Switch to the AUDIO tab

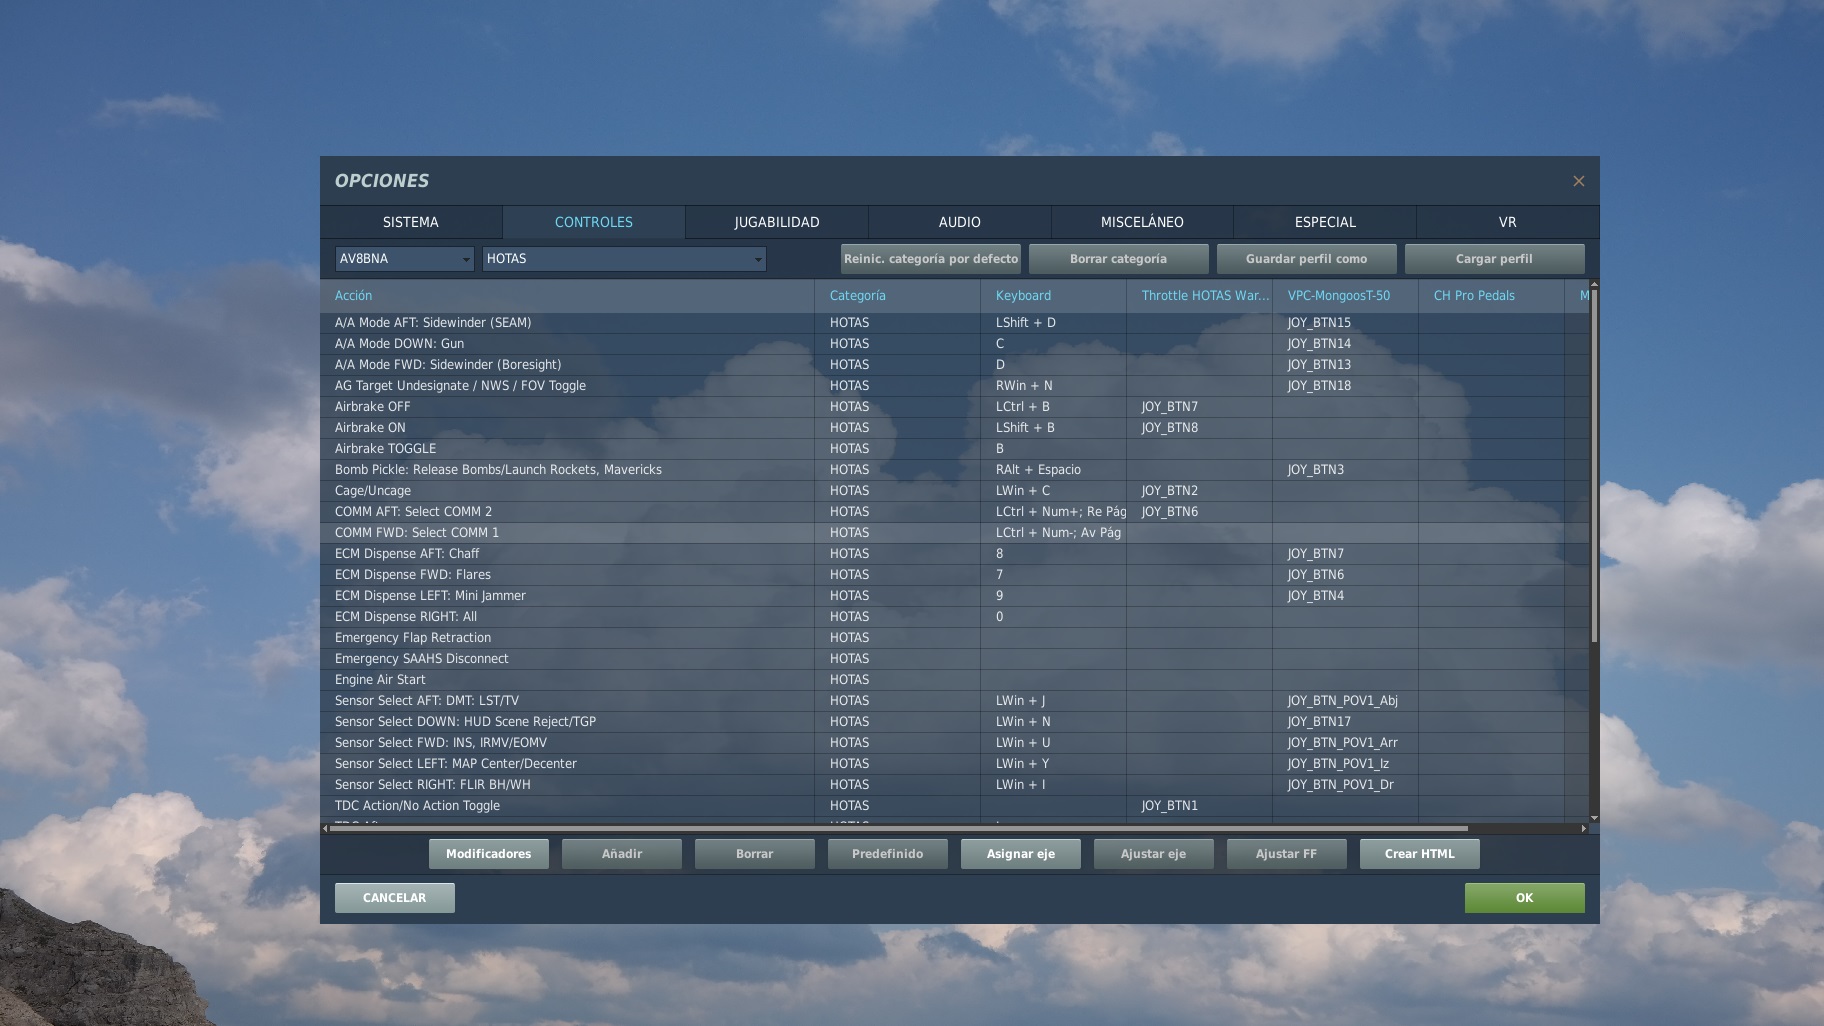(960, 222)
